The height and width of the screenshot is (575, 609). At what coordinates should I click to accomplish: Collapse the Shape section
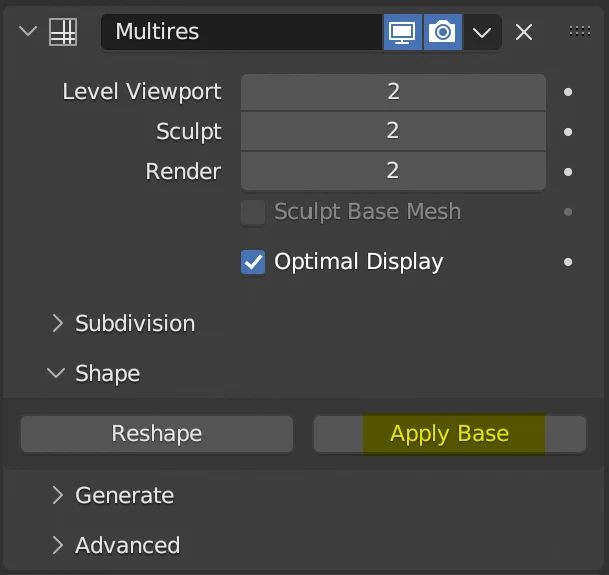pos(55,373)
